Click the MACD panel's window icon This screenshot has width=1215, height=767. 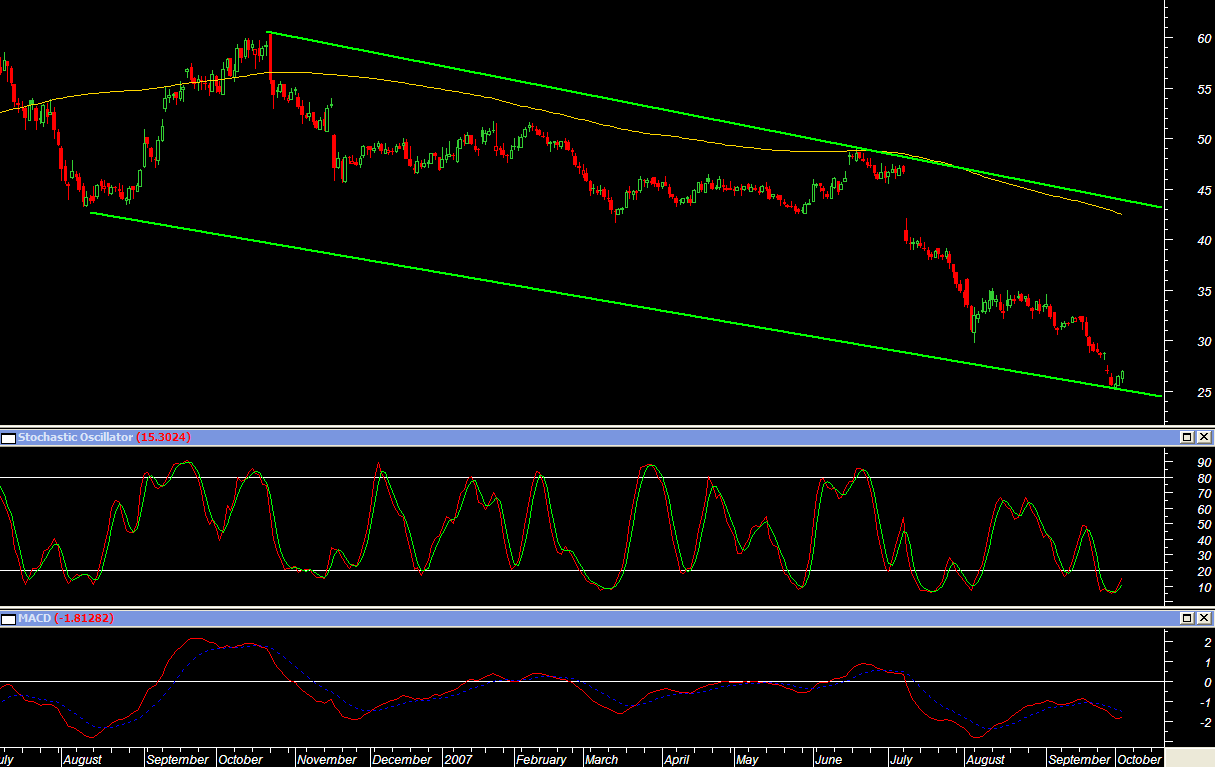coord(9,618)
